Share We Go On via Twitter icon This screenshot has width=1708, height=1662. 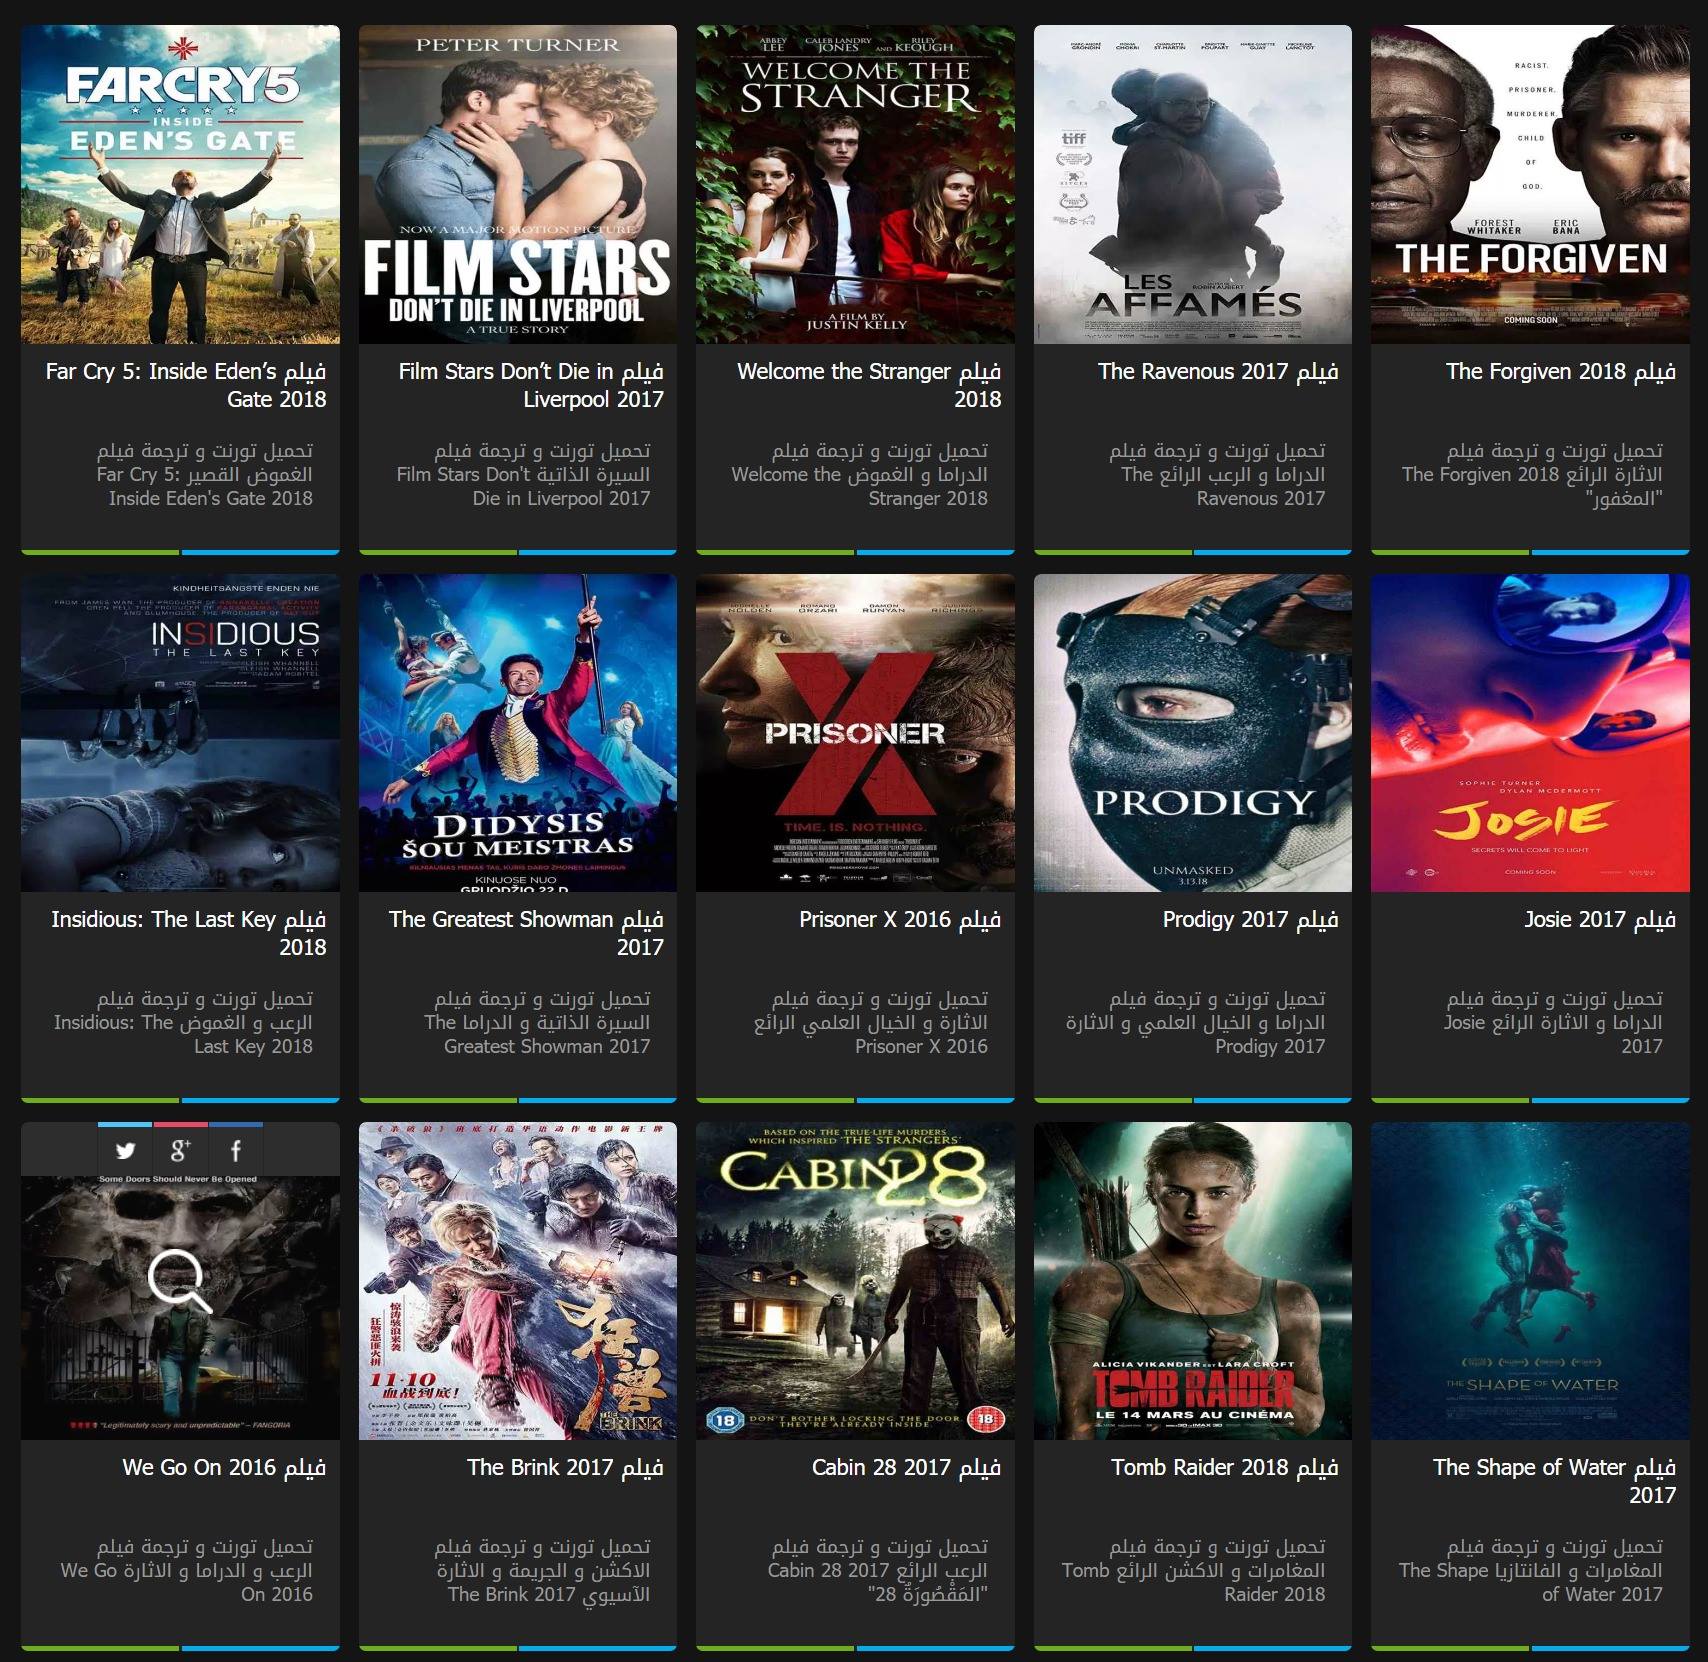[125, 1150]
